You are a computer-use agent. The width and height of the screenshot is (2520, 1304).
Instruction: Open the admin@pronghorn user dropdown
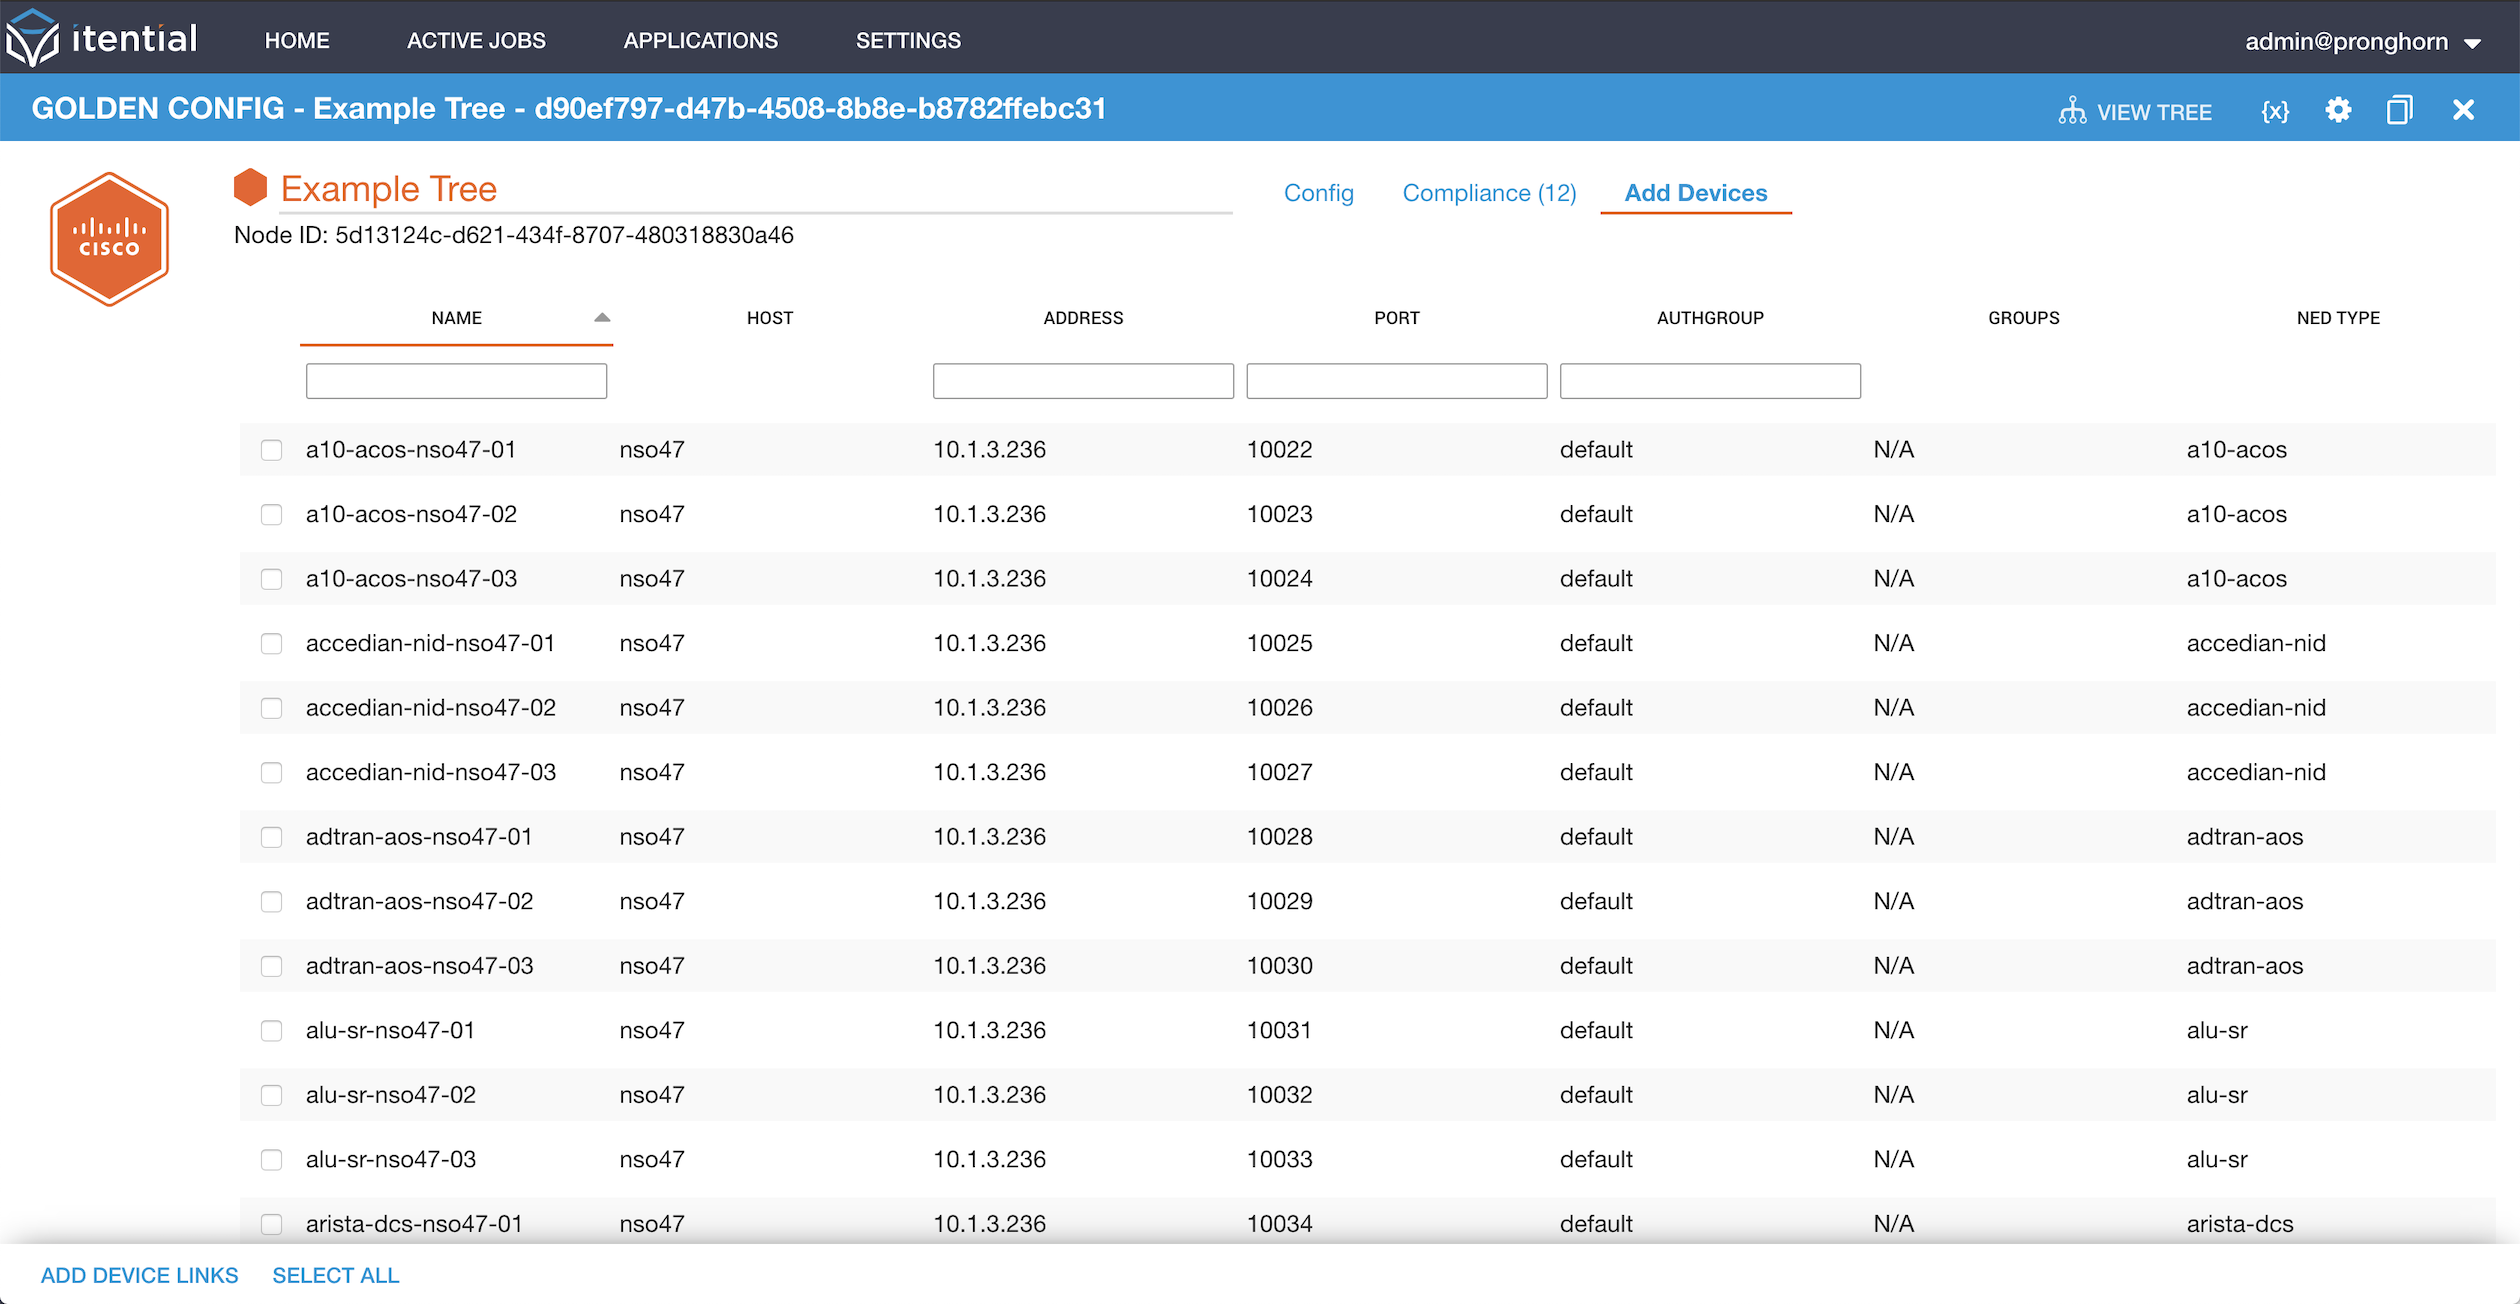(2363, 41)
